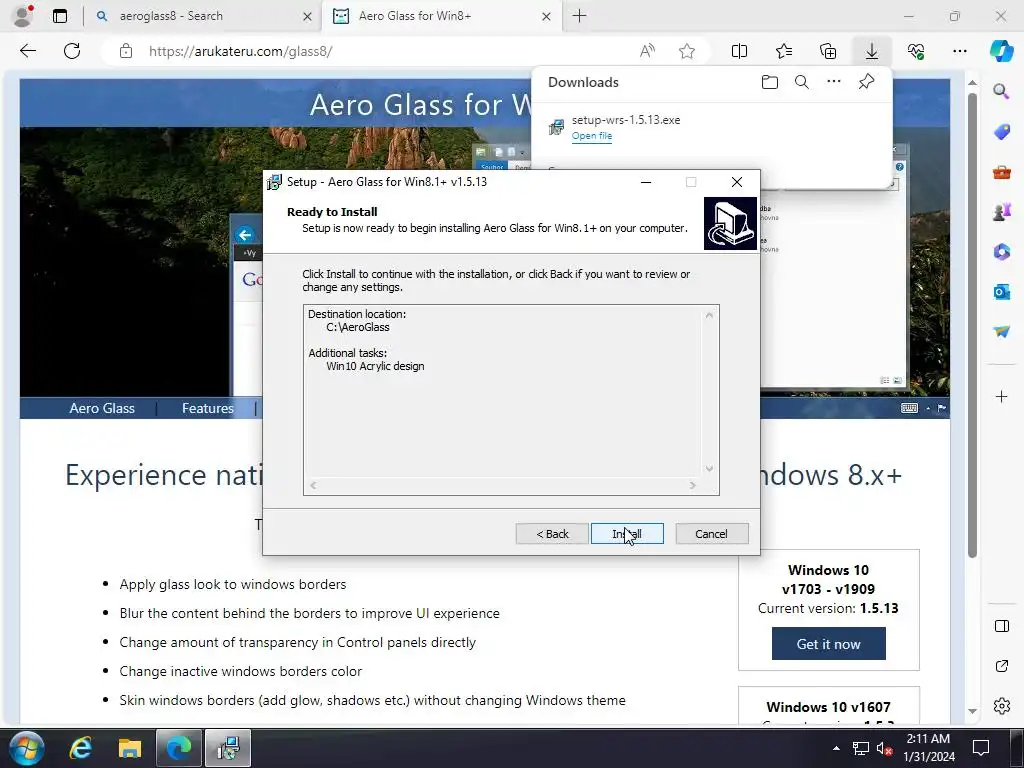Open the Favorites list icon
The height and width of the screenshot is (768, 1024).
click(x=784, y=51)
